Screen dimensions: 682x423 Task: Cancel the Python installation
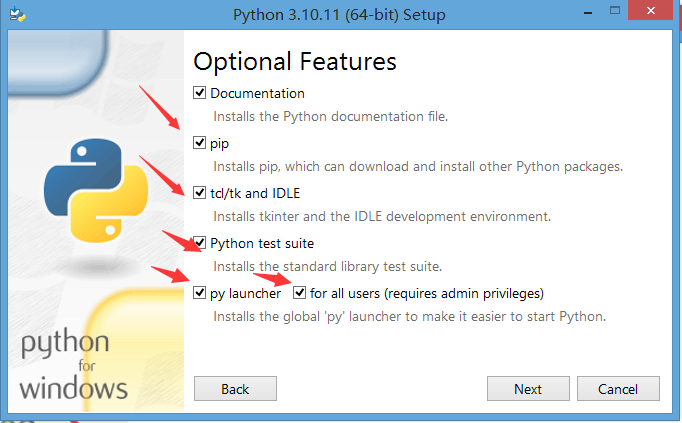(x=618, y=389)
